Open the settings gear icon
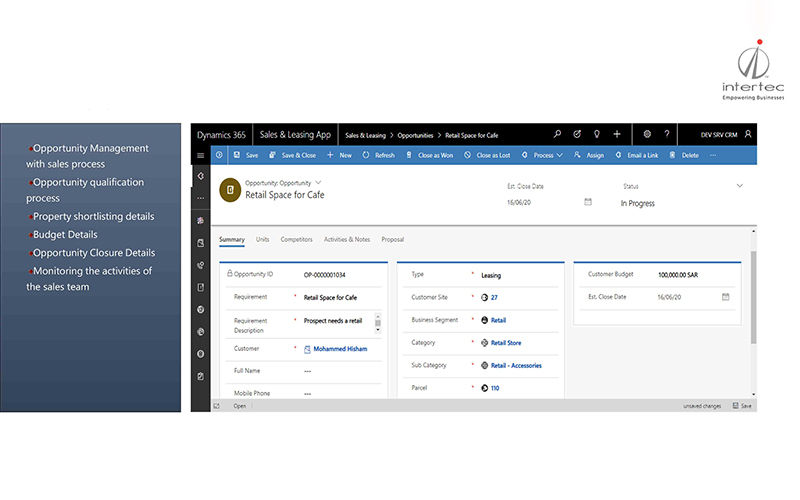The height and width of the screenshot is (500, 800). point(647,134)
